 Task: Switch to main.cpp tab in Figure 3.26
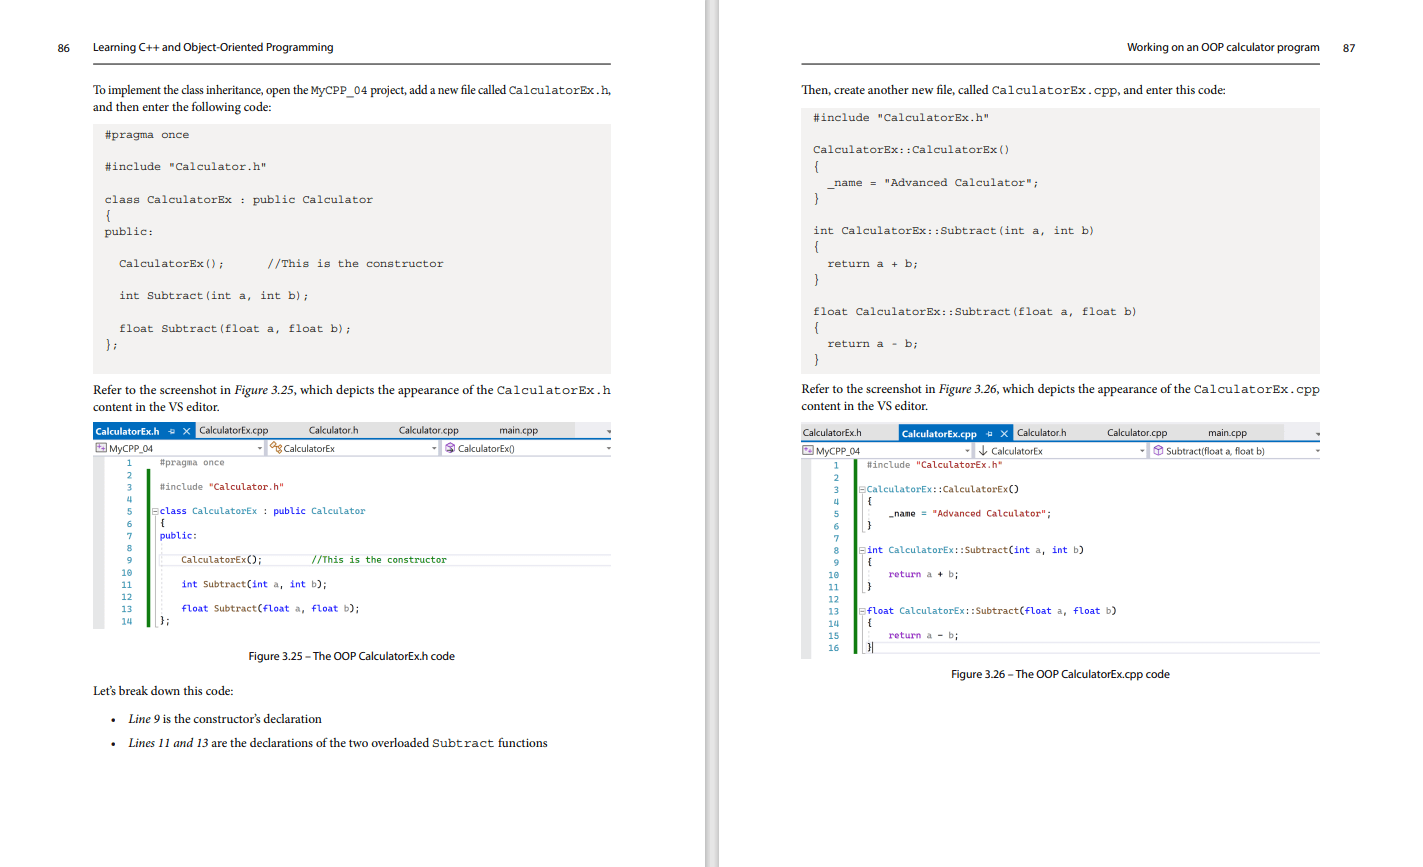click(x=1227, y=433)
